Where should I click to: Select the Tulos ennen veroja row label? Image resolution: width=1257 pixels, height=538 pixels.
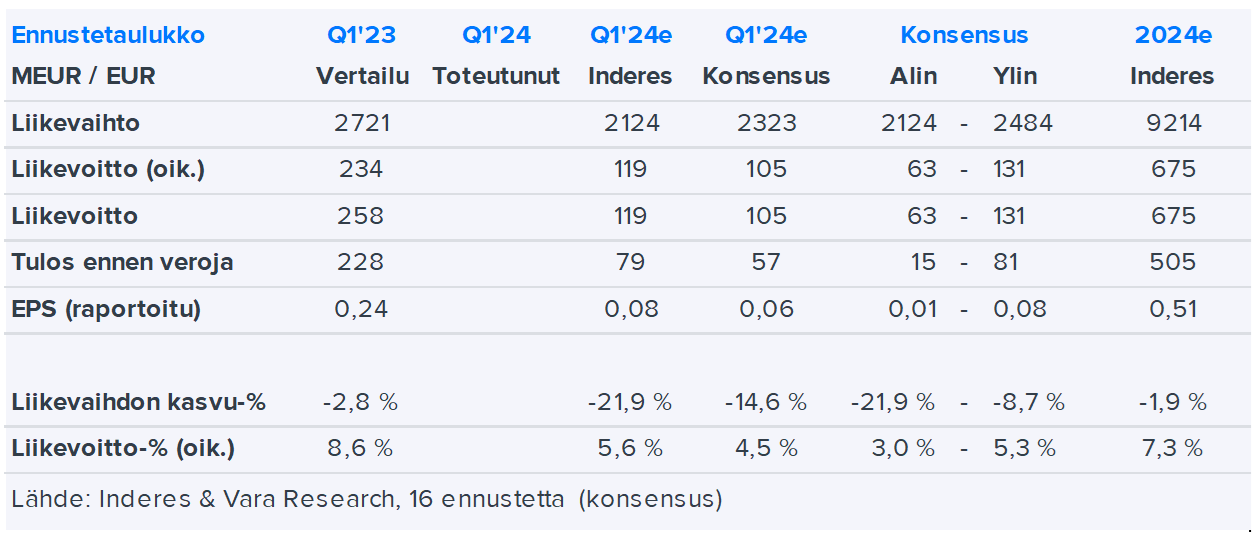[x=122, y=262]
